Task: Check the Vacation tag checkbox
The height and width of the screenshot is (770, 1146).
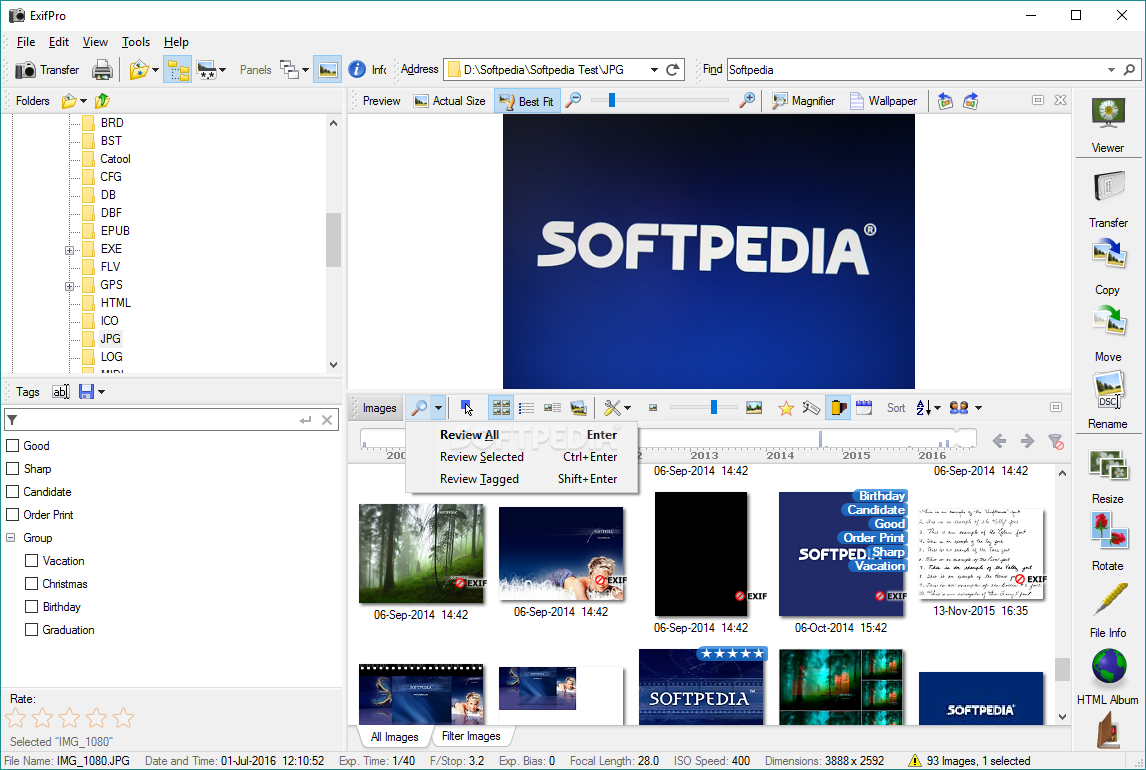Action: click(31, 560)
